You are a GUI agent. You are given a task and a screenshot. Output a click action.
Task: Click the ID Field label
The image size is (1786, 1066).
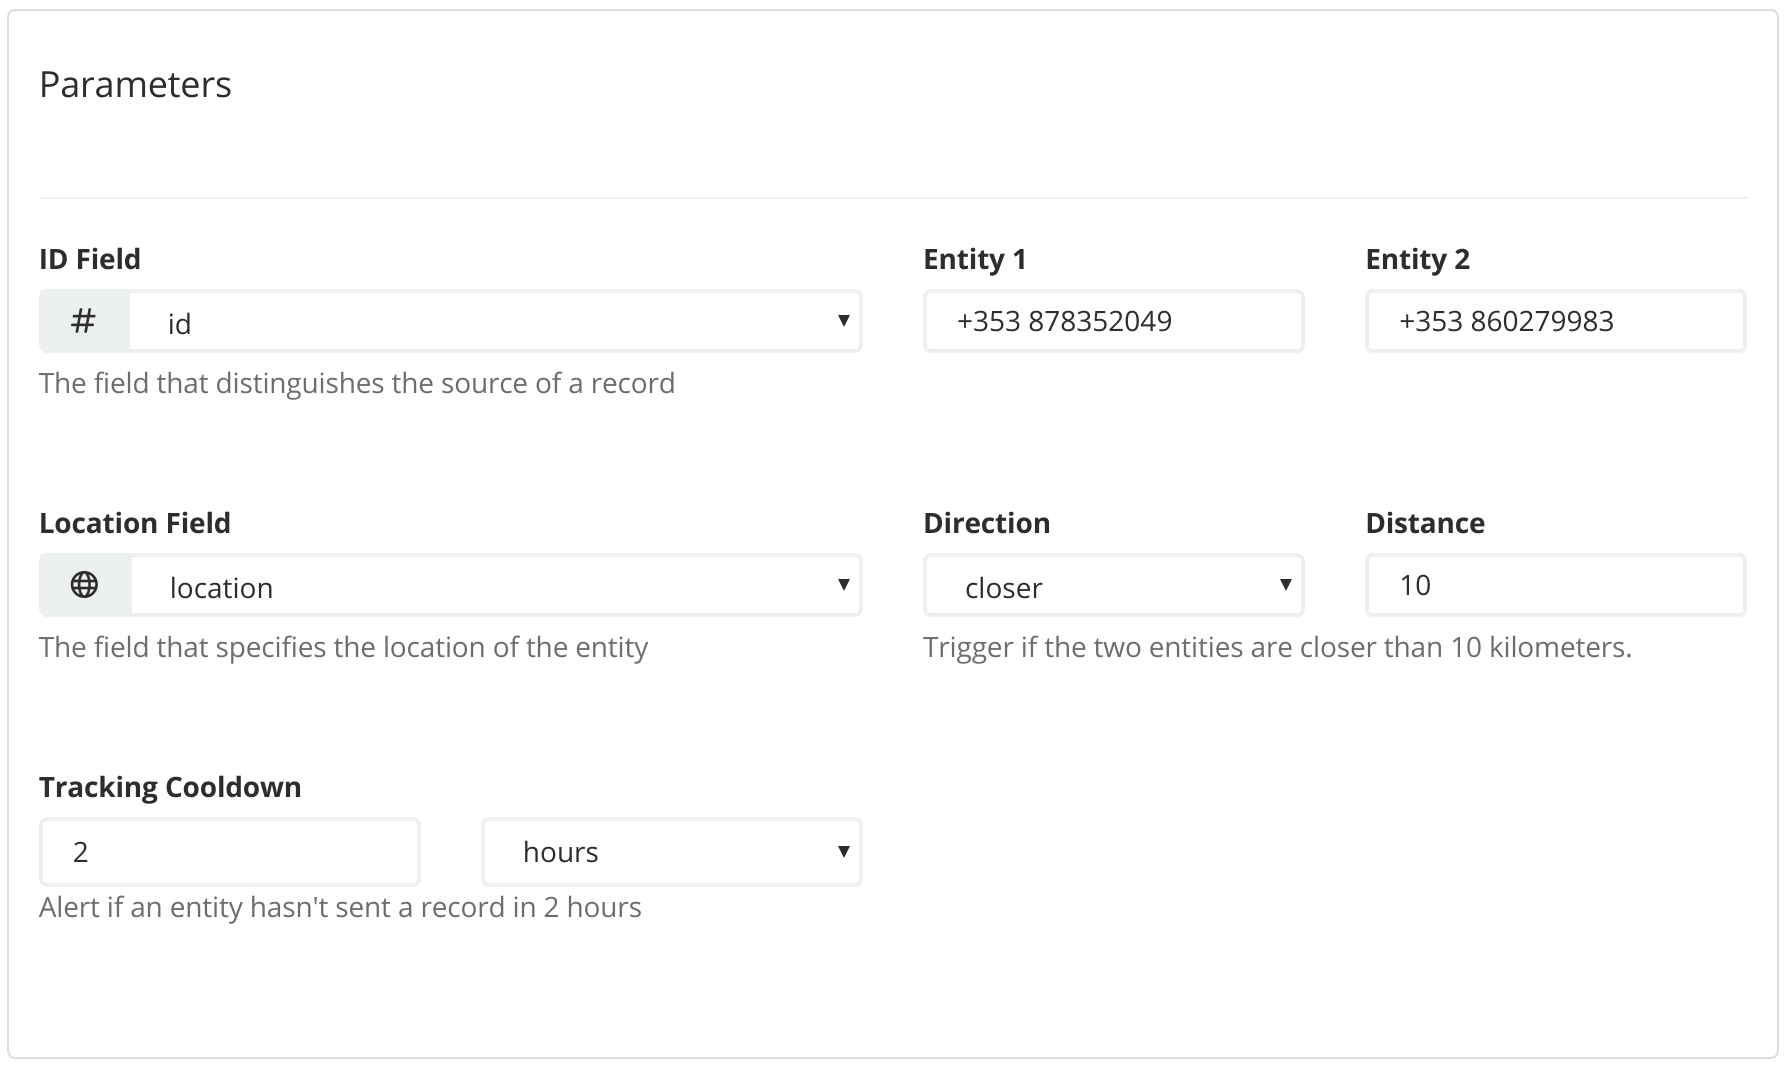coord(89,258)
